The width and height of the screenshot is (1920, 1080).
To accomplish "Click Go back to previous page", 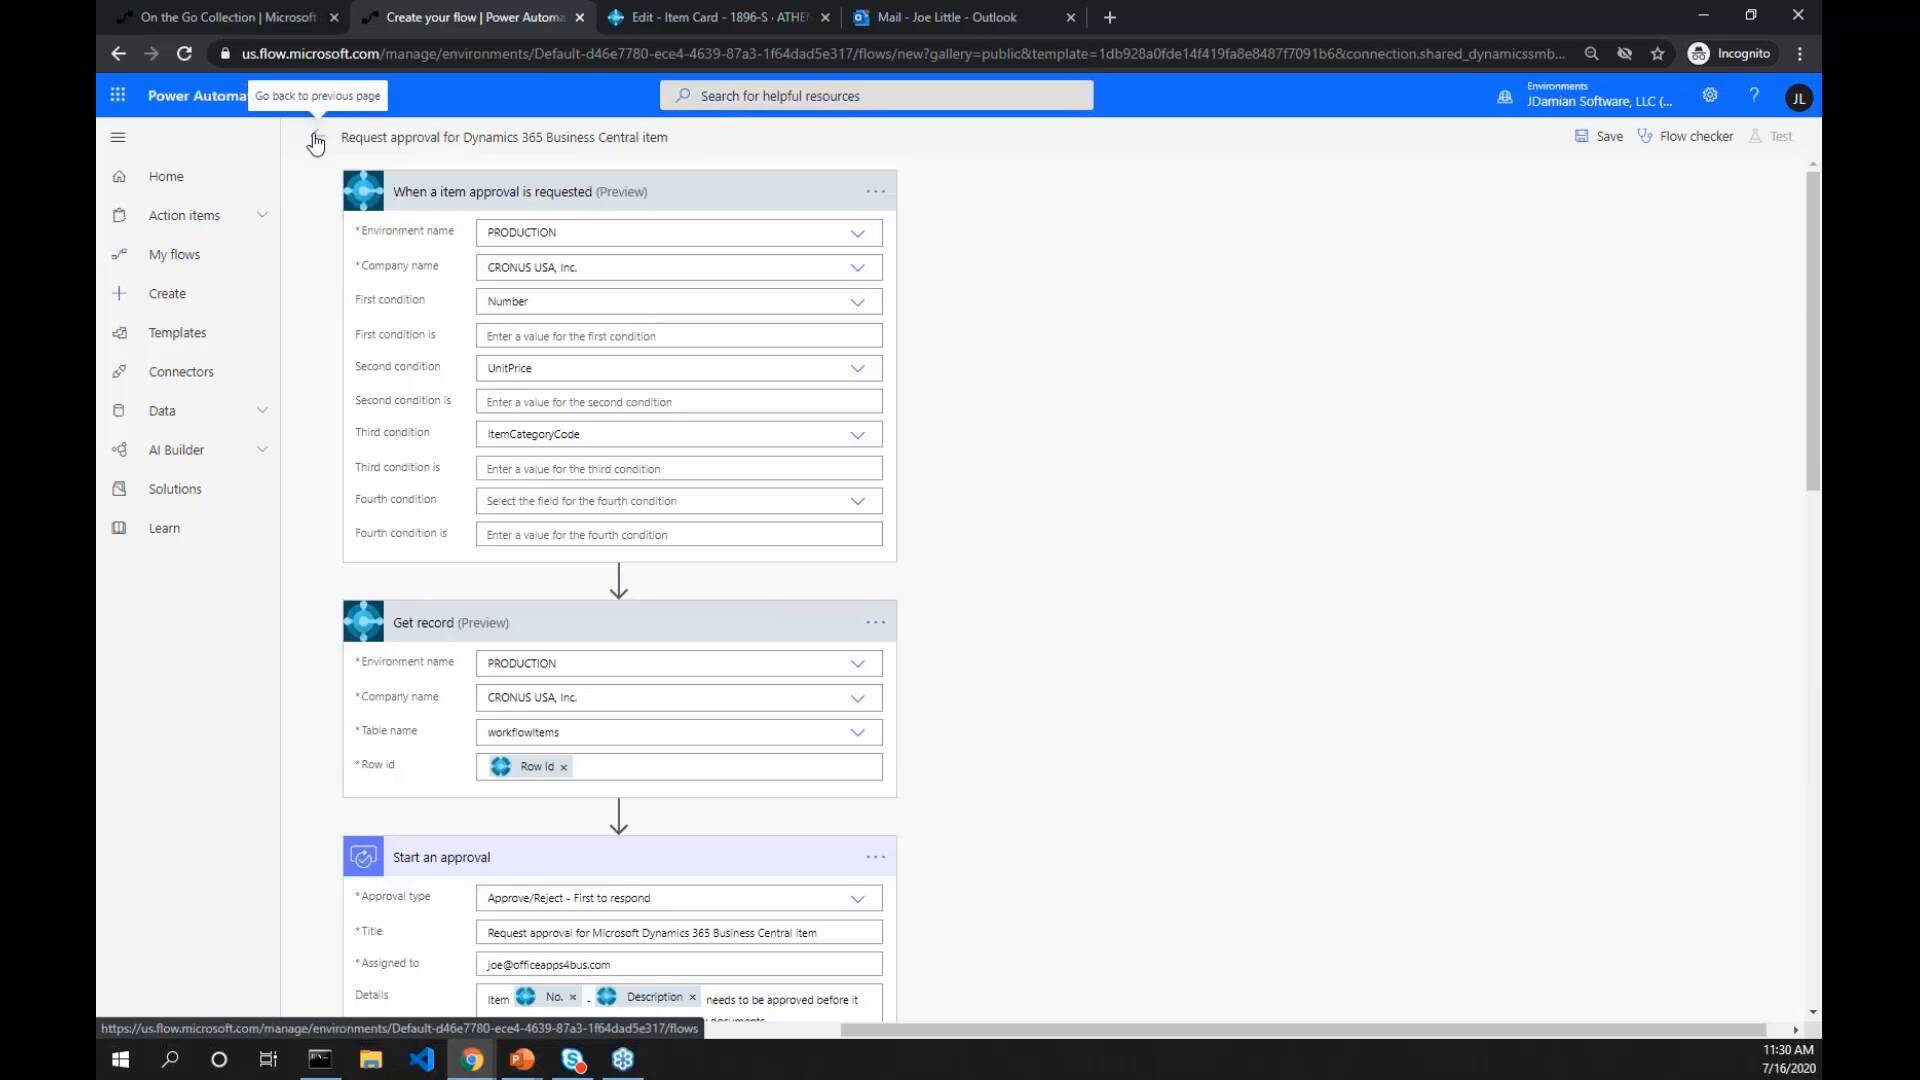I will [x=317, y=138].
